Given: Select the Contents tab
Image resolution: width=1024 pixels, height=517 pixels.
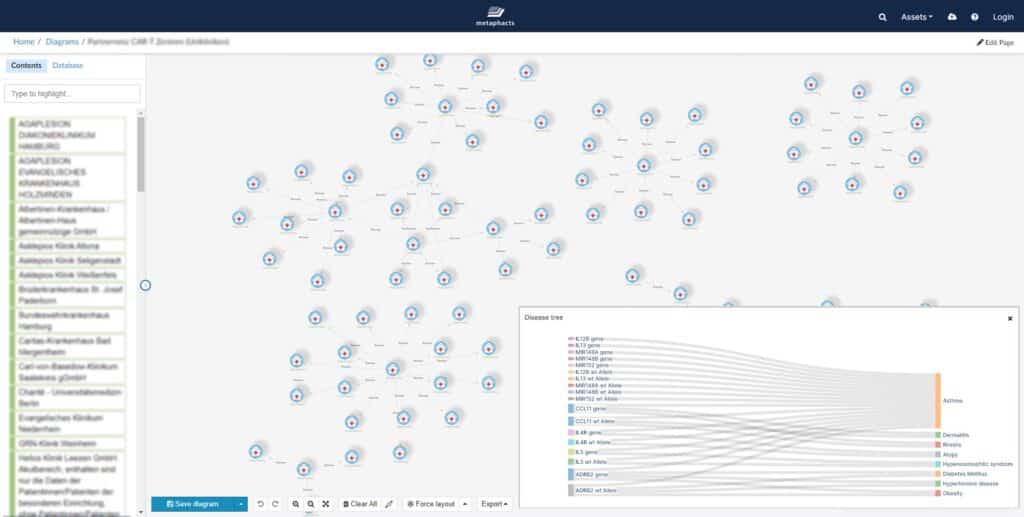Looking at the screenshot, I should tap(26, 66).
